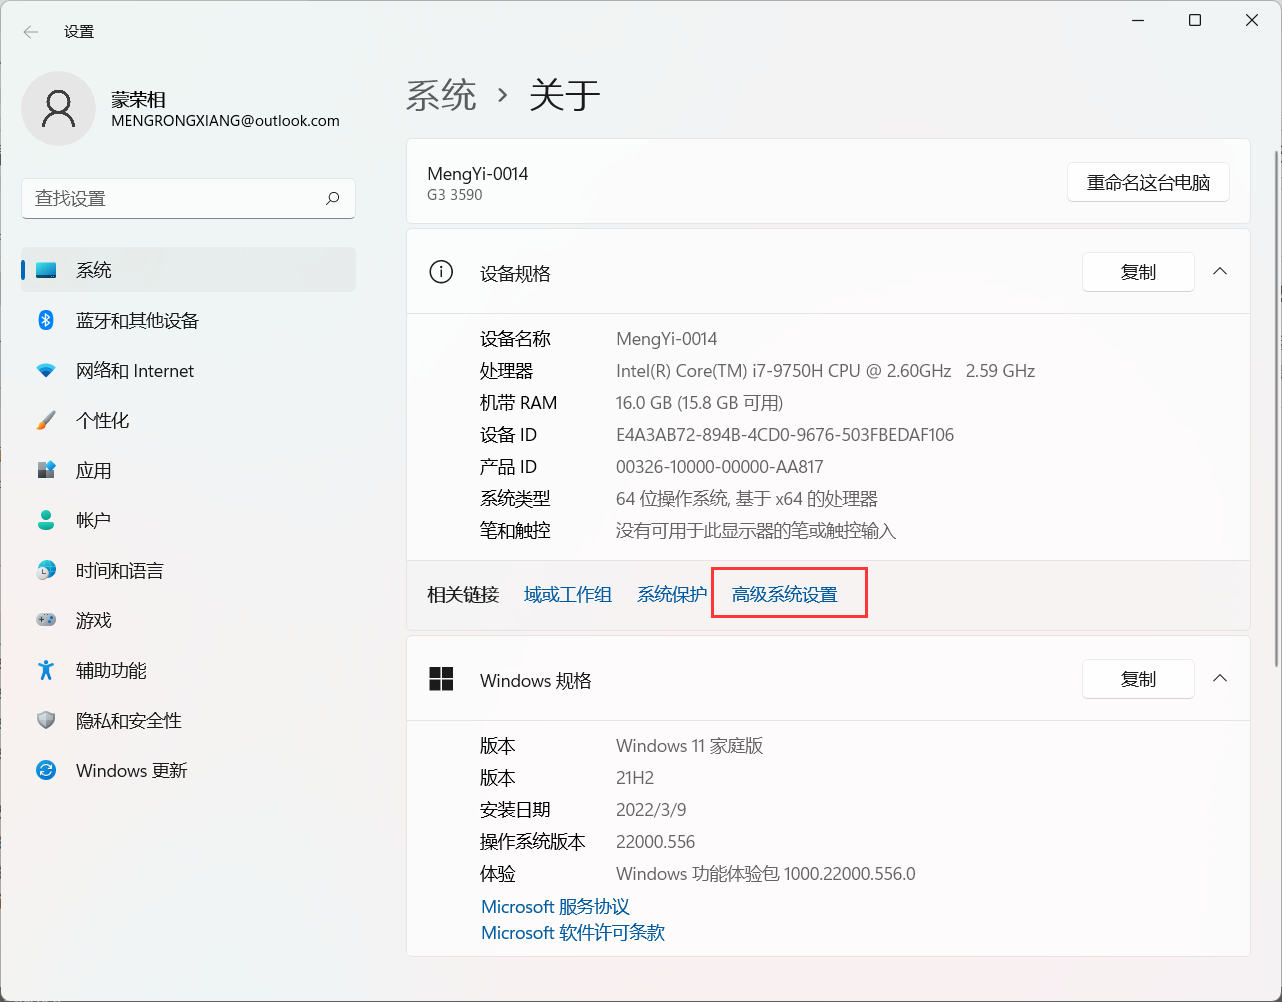The image size is (1282, 1002).
Task: Click the install date 2022/3/9
Action: 651,809
